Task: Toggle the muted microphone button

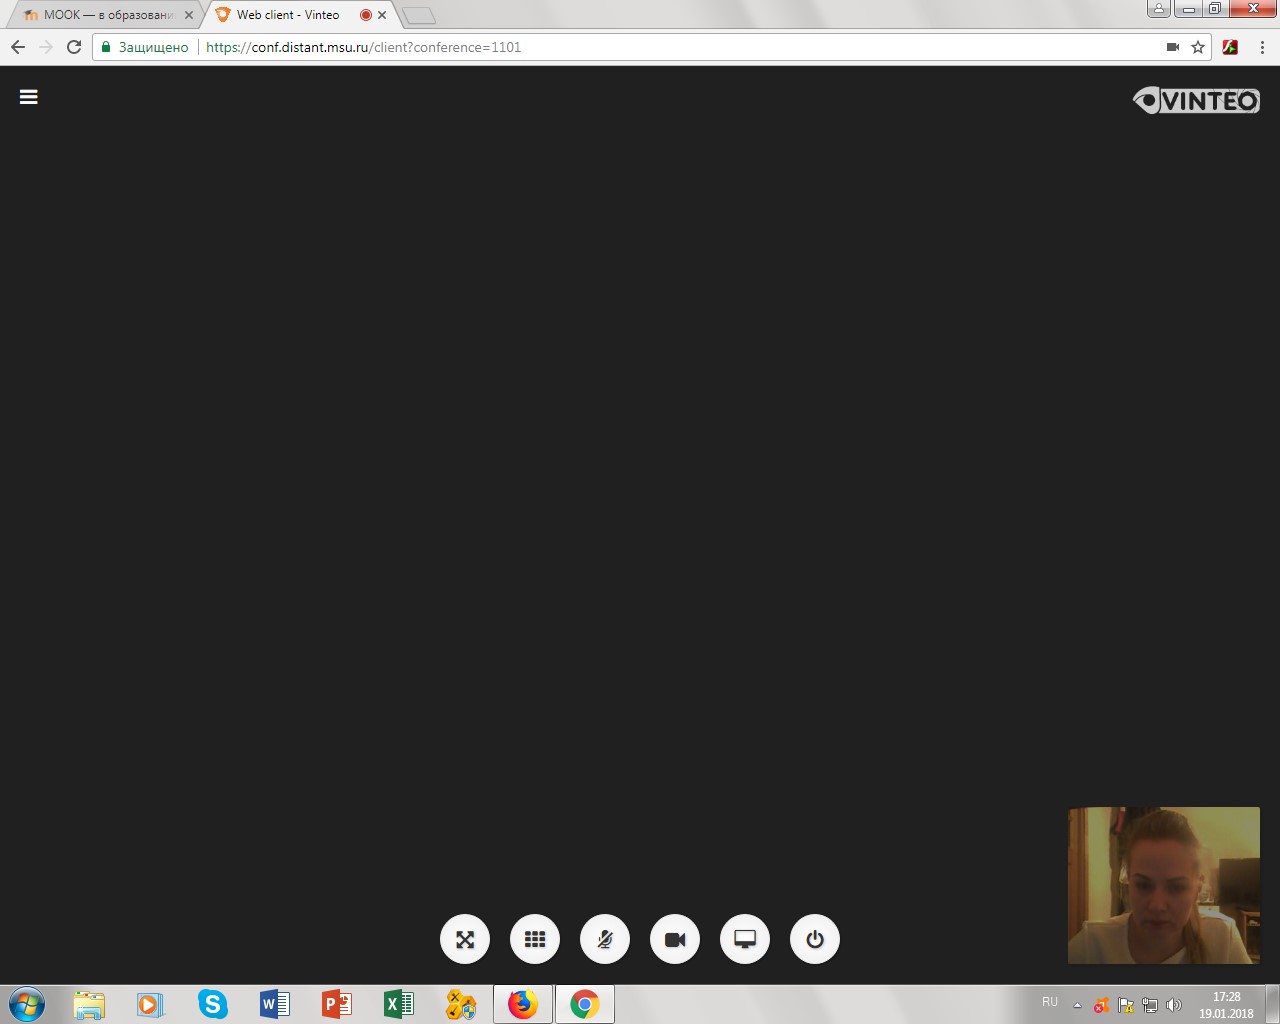Action: tap(605, 939)
